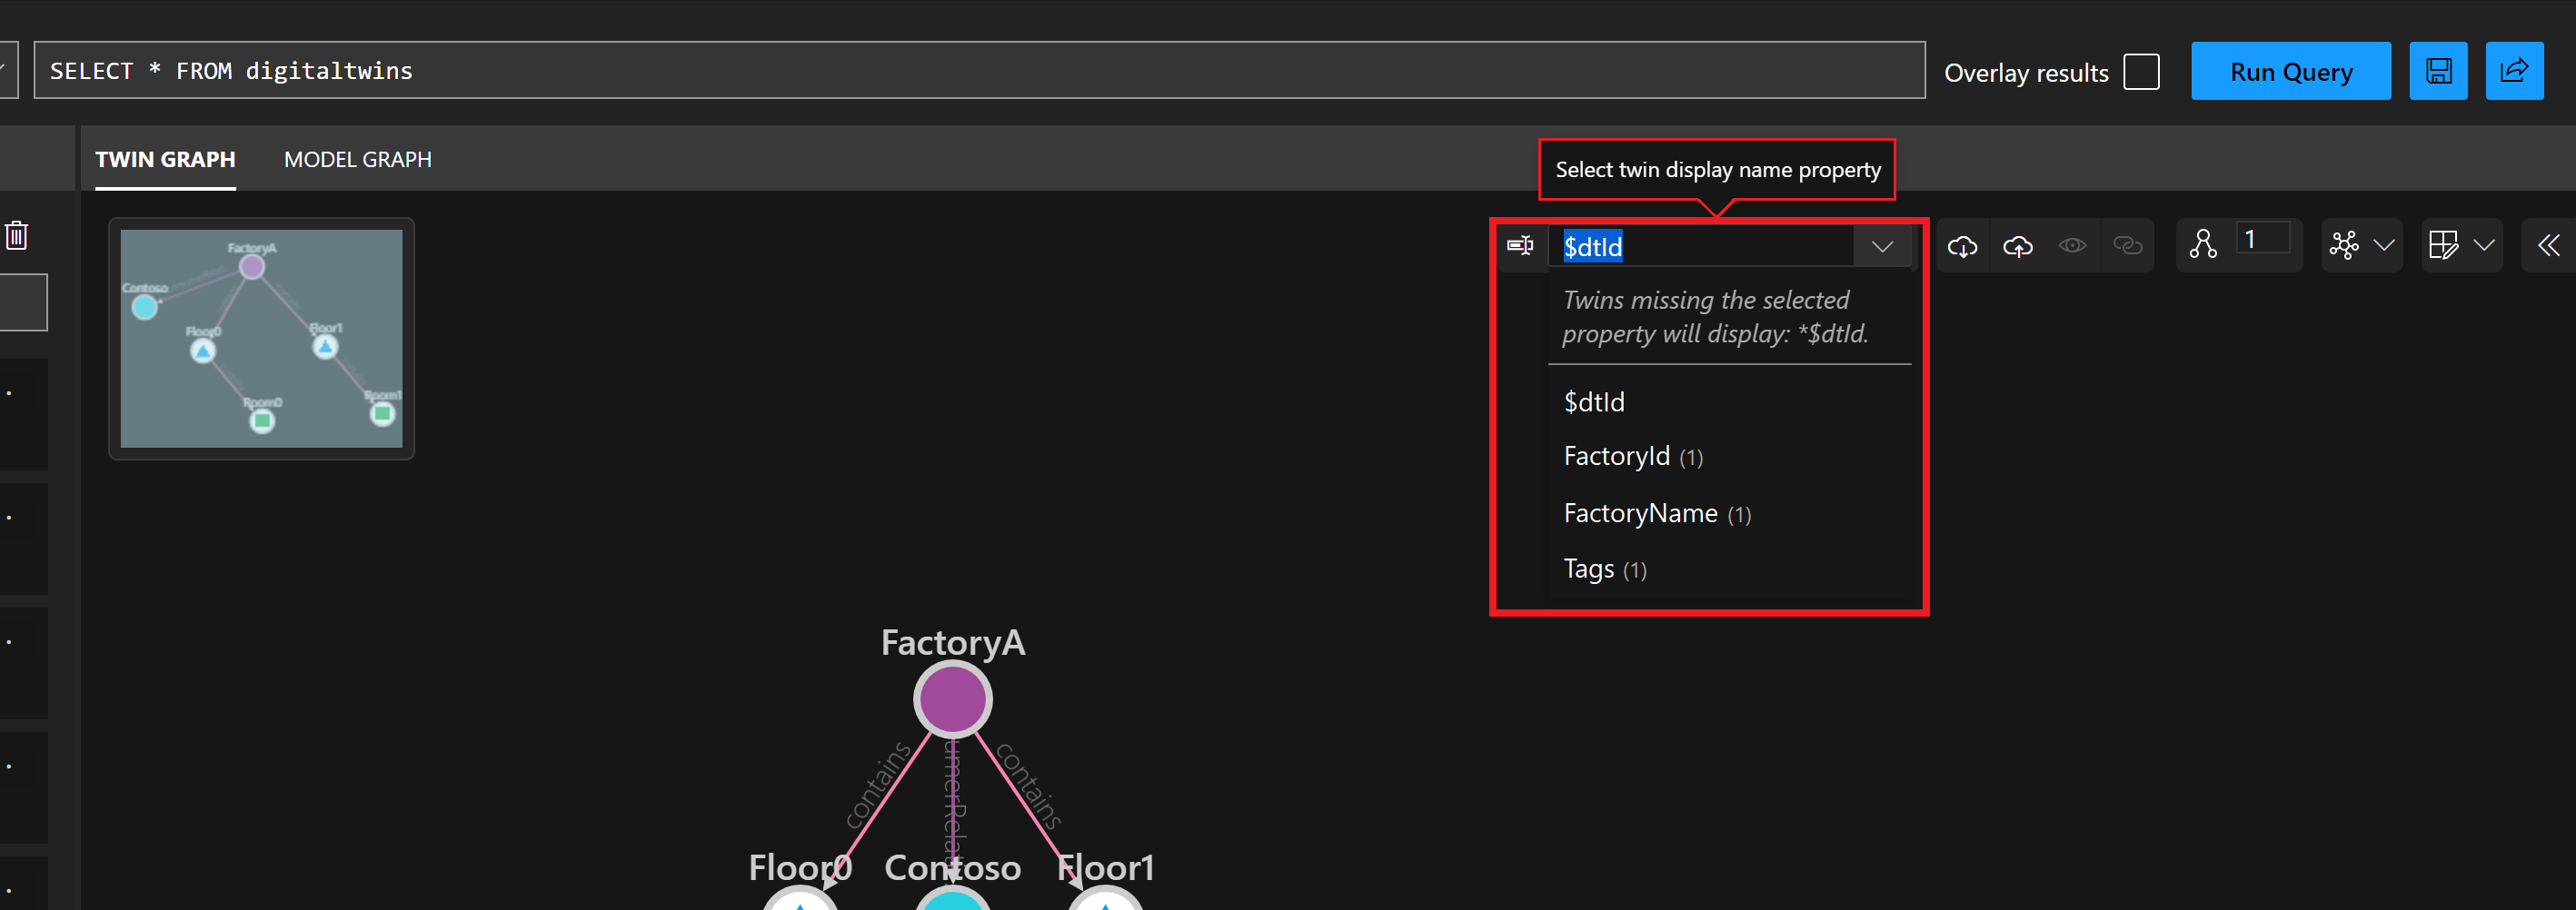Image resolution: width=2576 pixels, height=910 pixels.
Task: Click the delete twin trash icon
Action: point(17,235)
